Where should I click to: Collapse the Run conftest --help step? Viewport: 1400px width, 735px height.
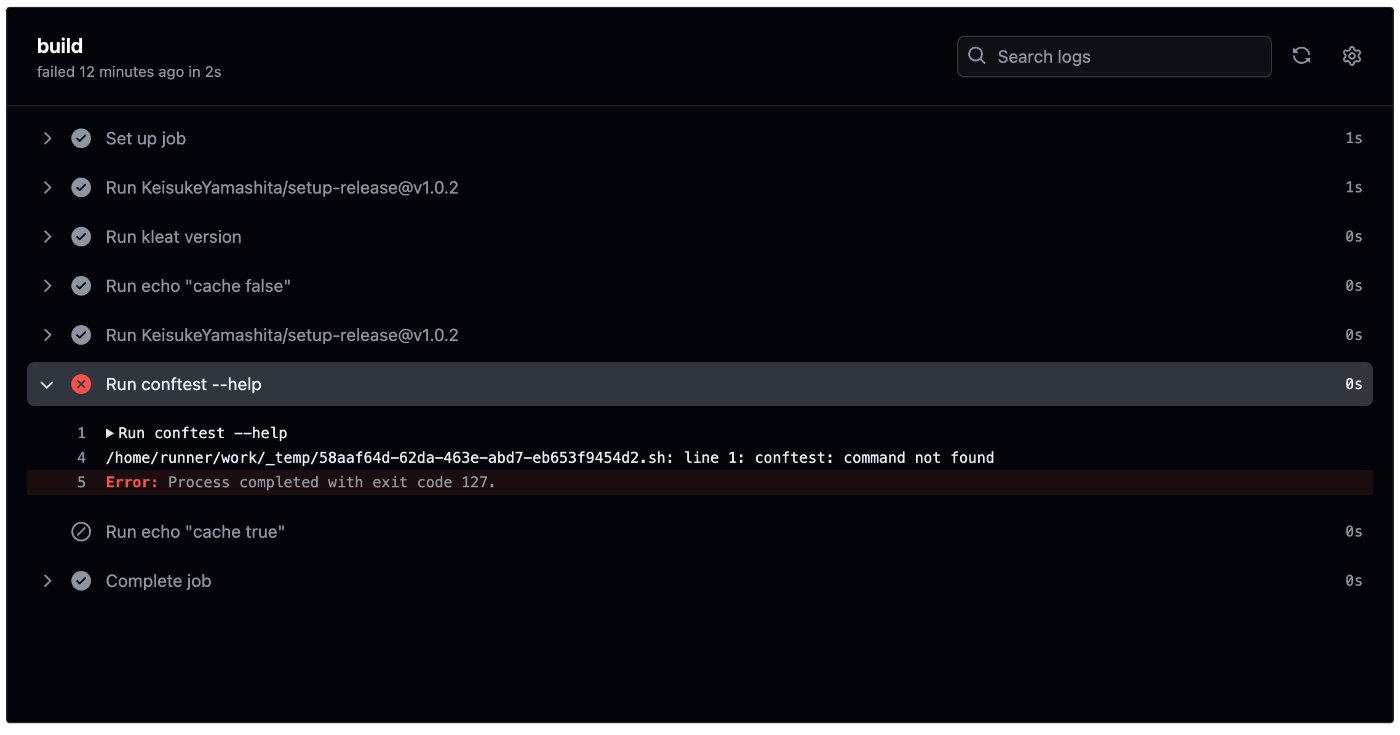click(47, 383)
